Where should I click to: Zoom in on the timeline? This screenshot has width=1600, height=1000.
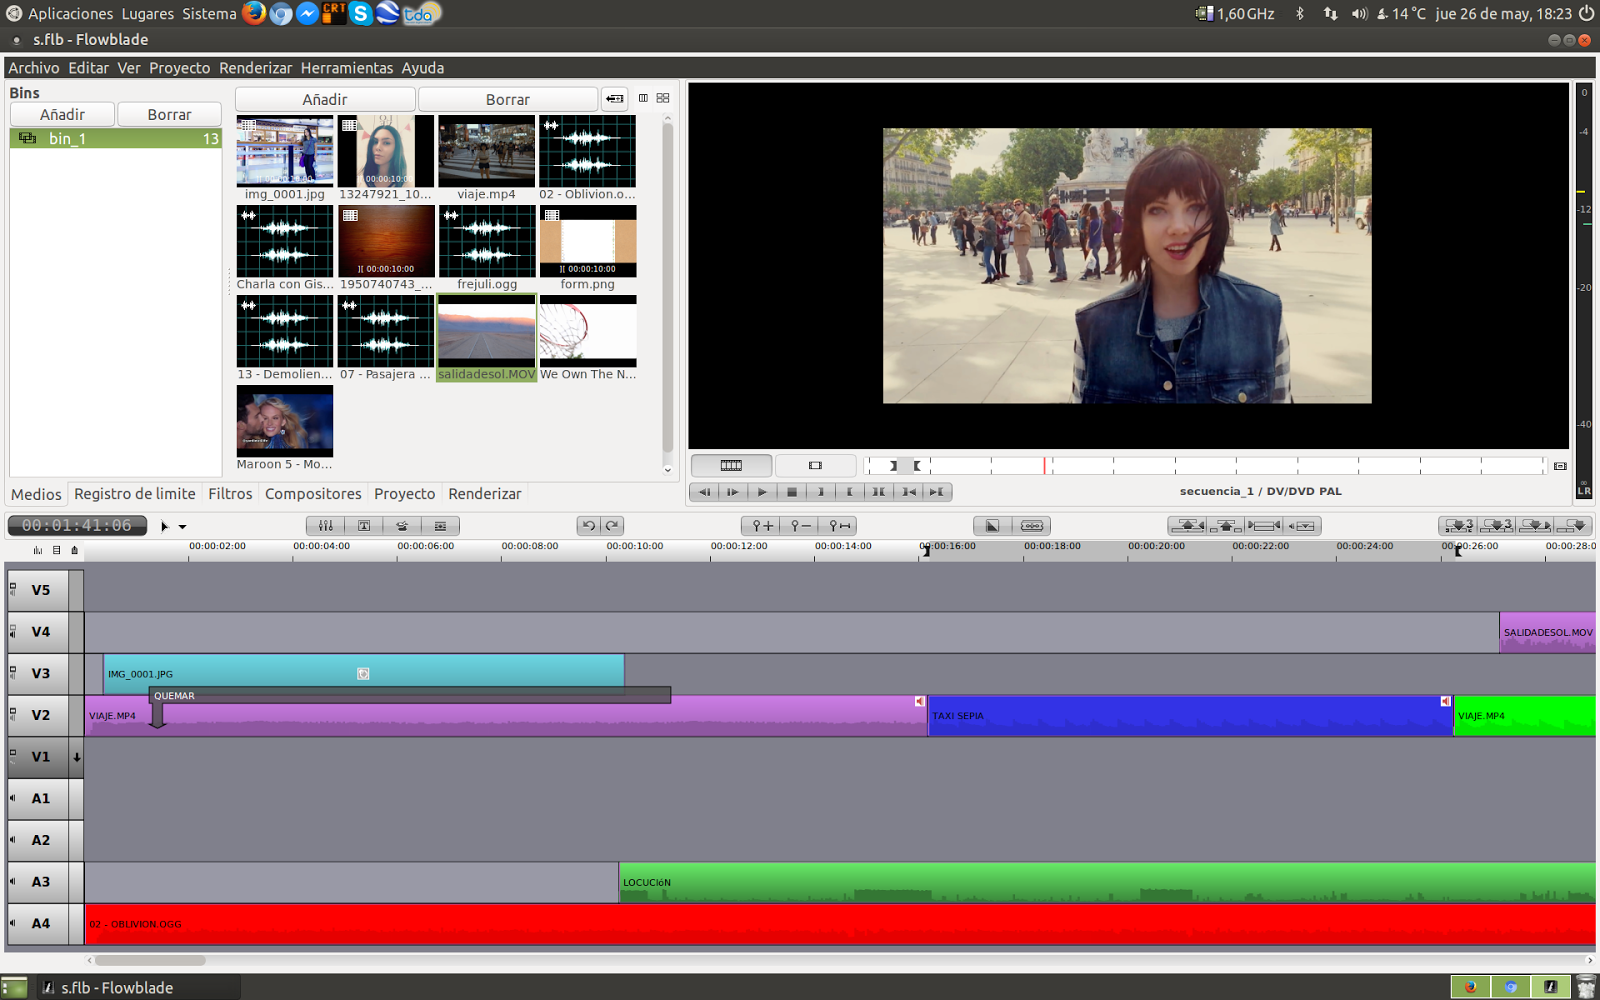[x=761, y=526]
